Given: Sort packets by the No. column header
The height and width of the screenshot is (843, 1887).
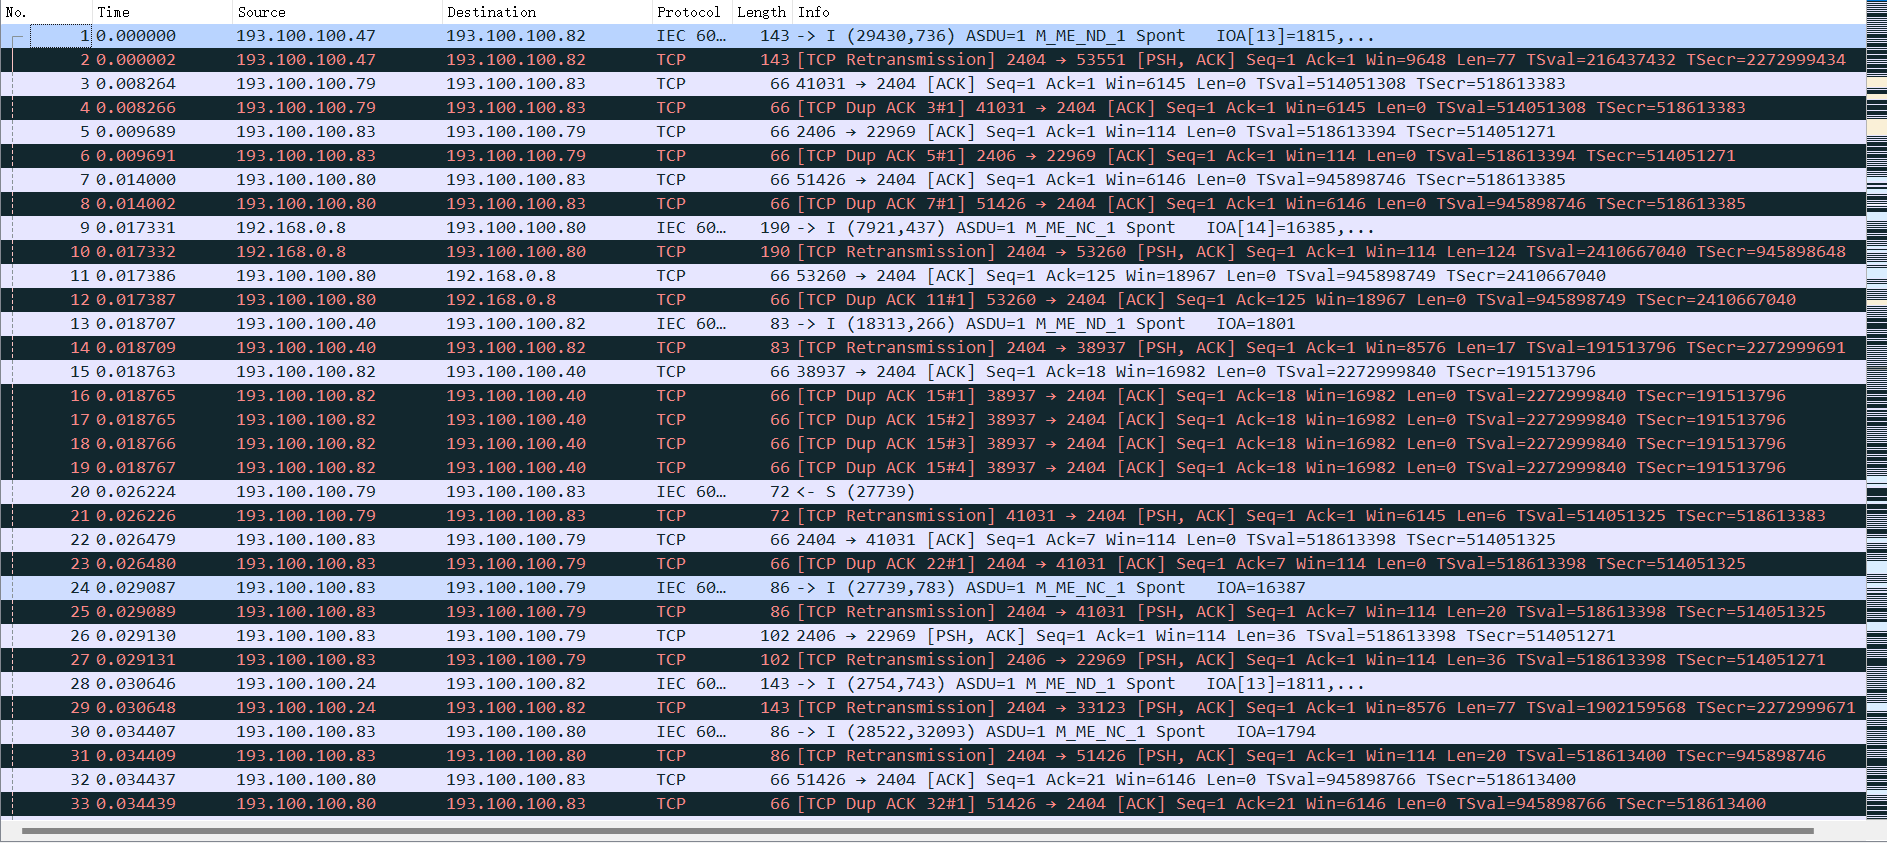Looking at the screenshot, I should (x=46, y=12).
